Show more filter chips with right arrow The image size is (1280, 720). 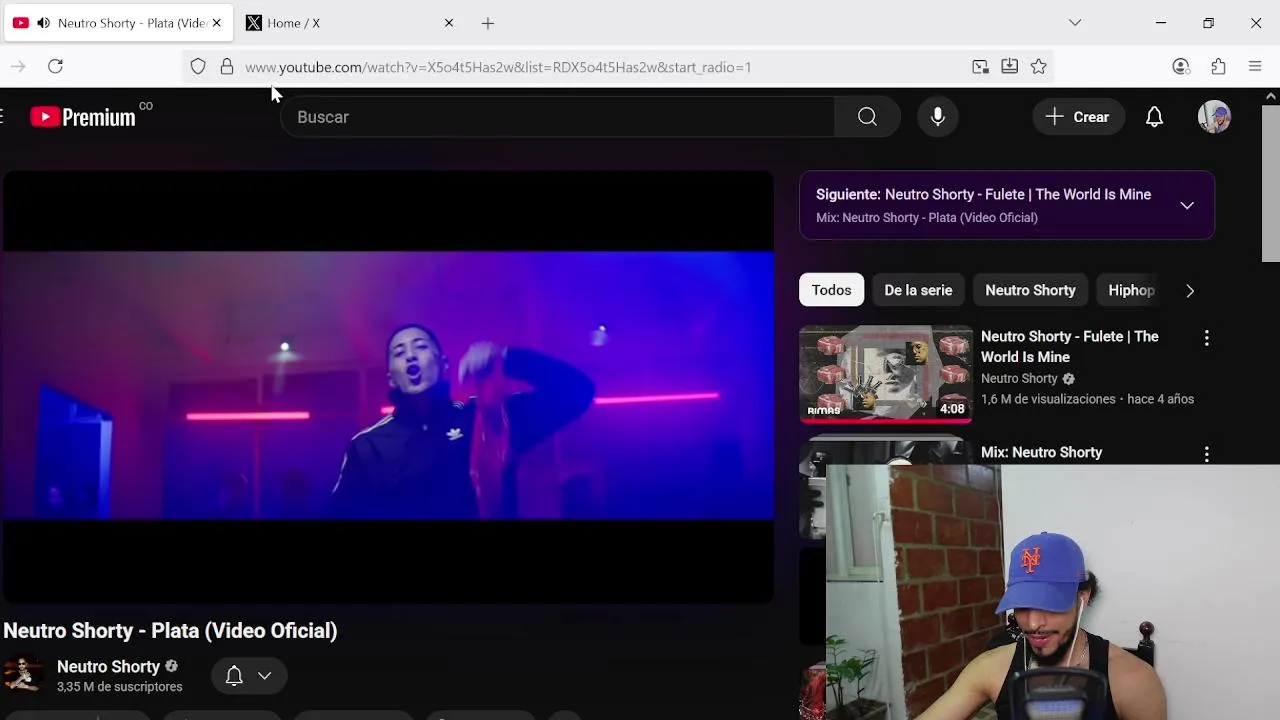tap(1190, 290)
